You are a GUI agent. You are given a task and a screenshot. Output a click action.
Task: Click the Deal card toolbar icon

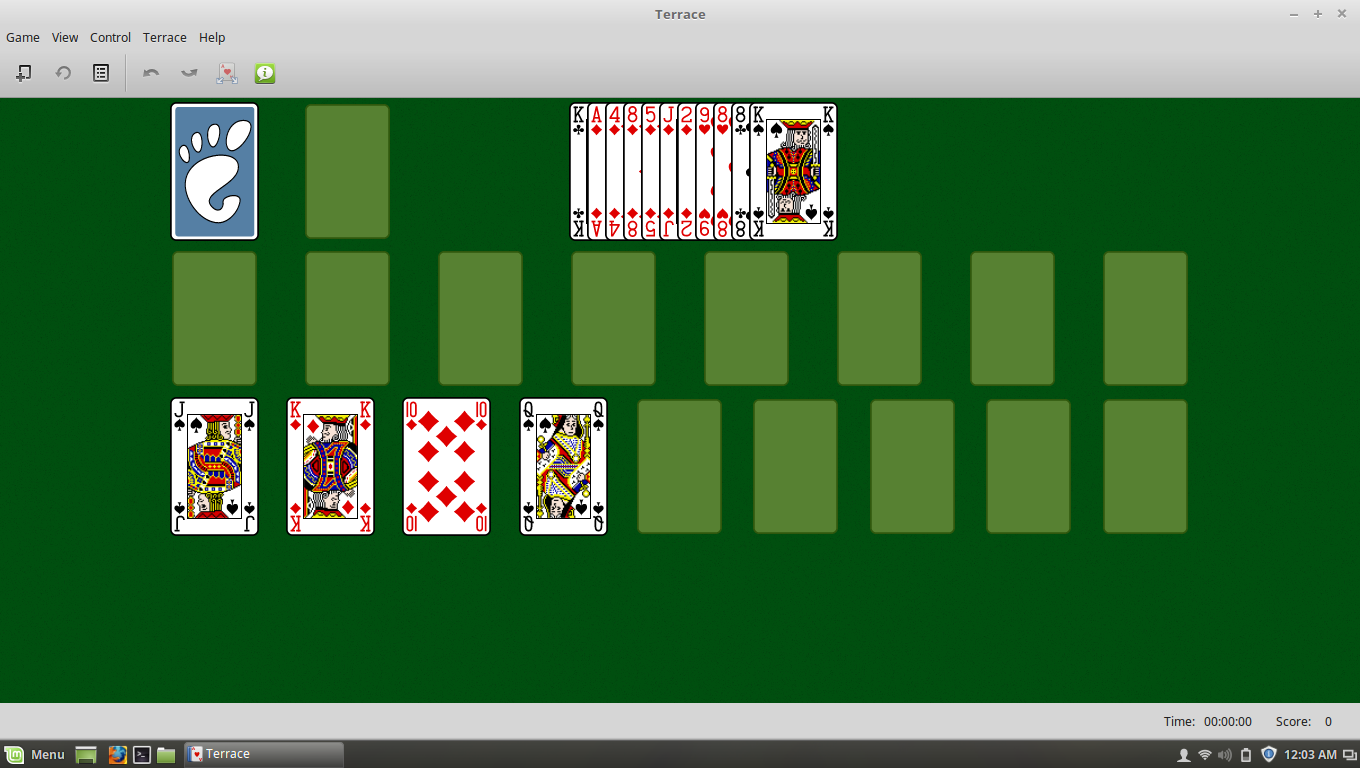click(226, 72)
